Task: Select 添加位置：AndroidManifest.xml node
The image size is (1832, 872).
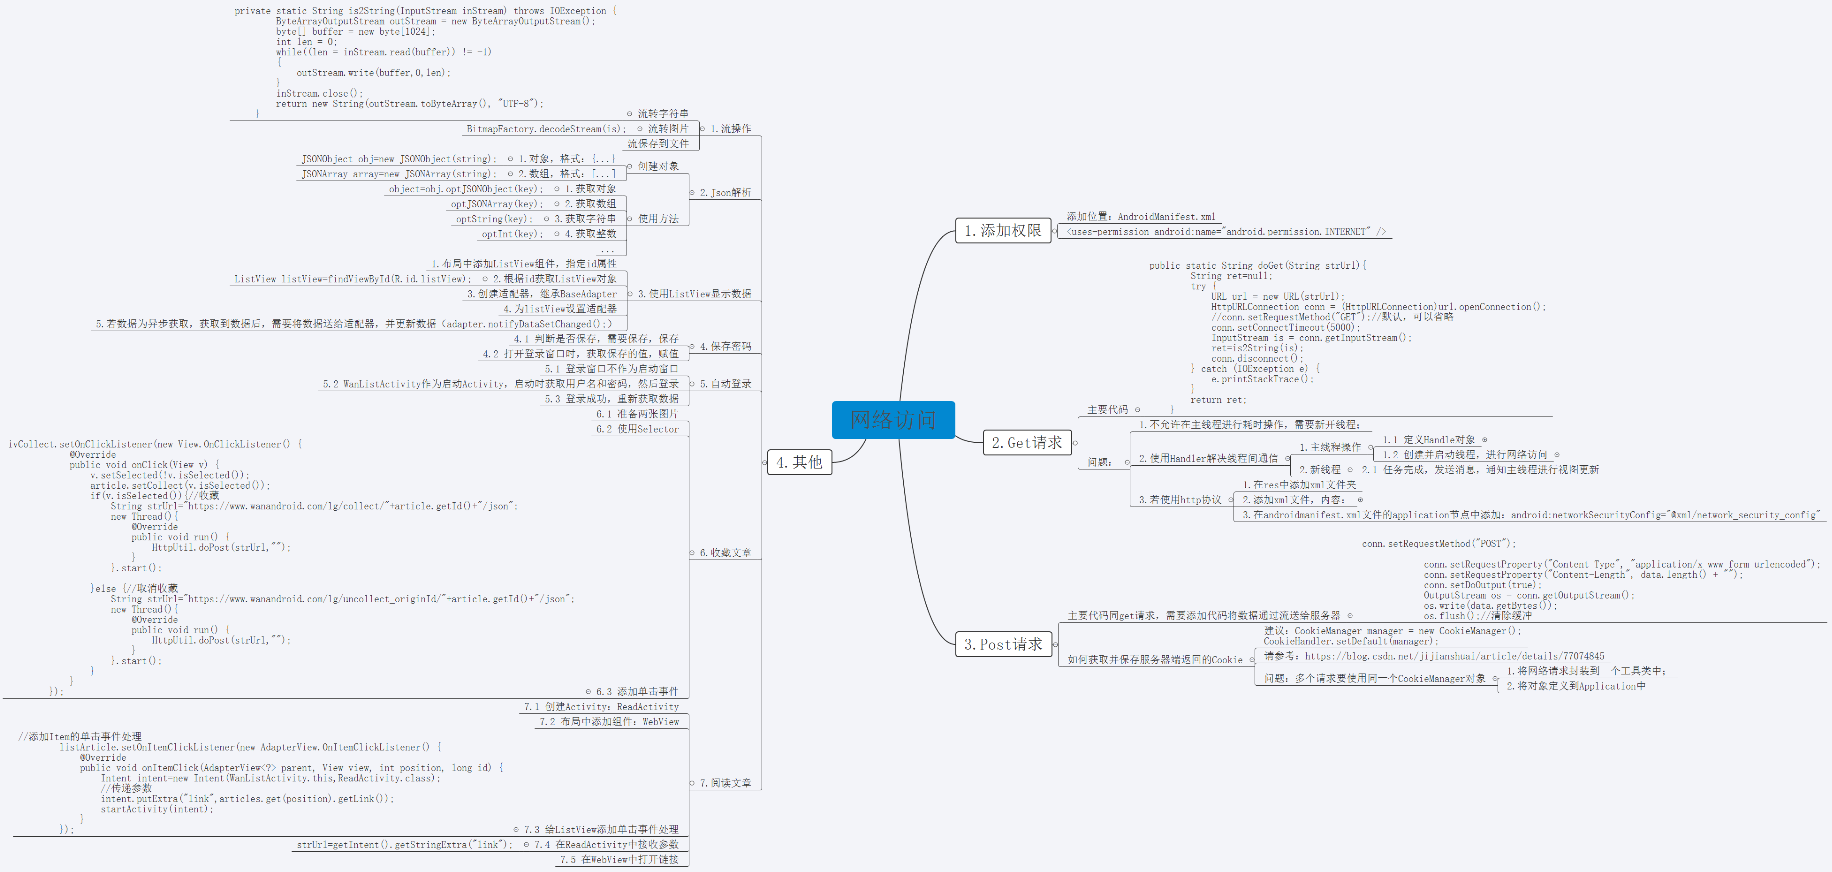Action: click(1141, 216)
